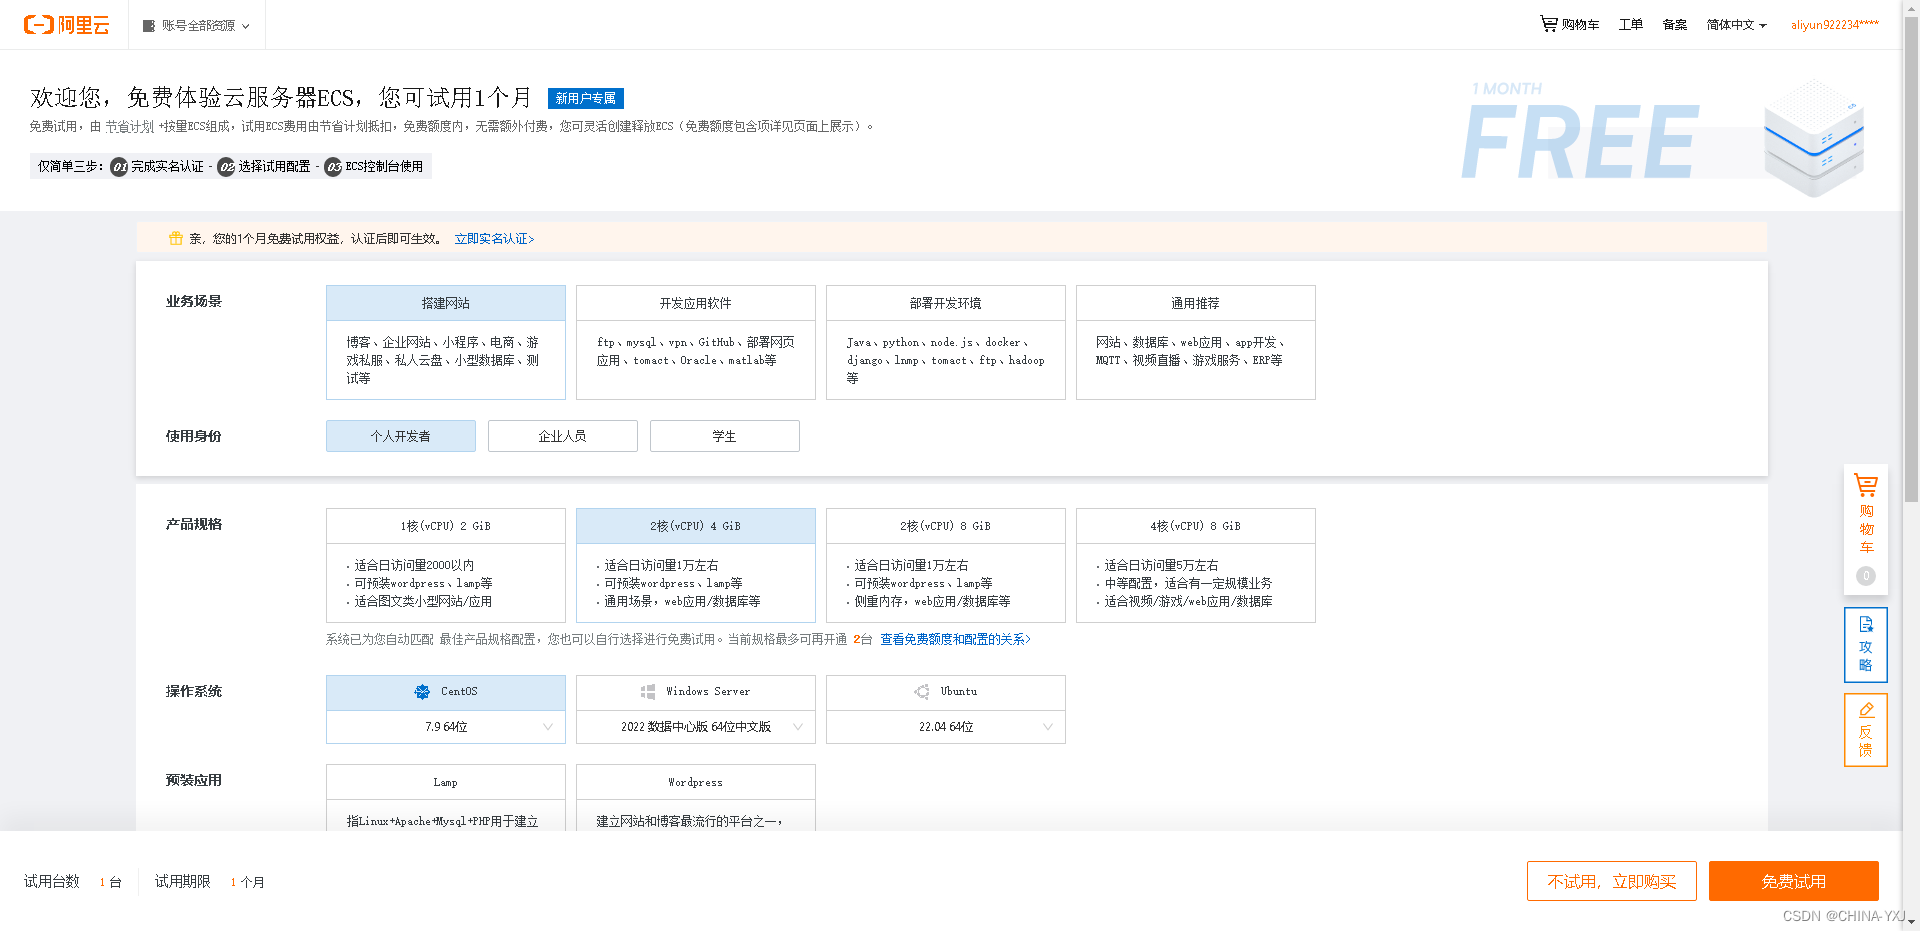Open the side shopping cart widget
Image resolution: width=1920 pixels, height=931 pixels.
click(x=1866, y=529)
